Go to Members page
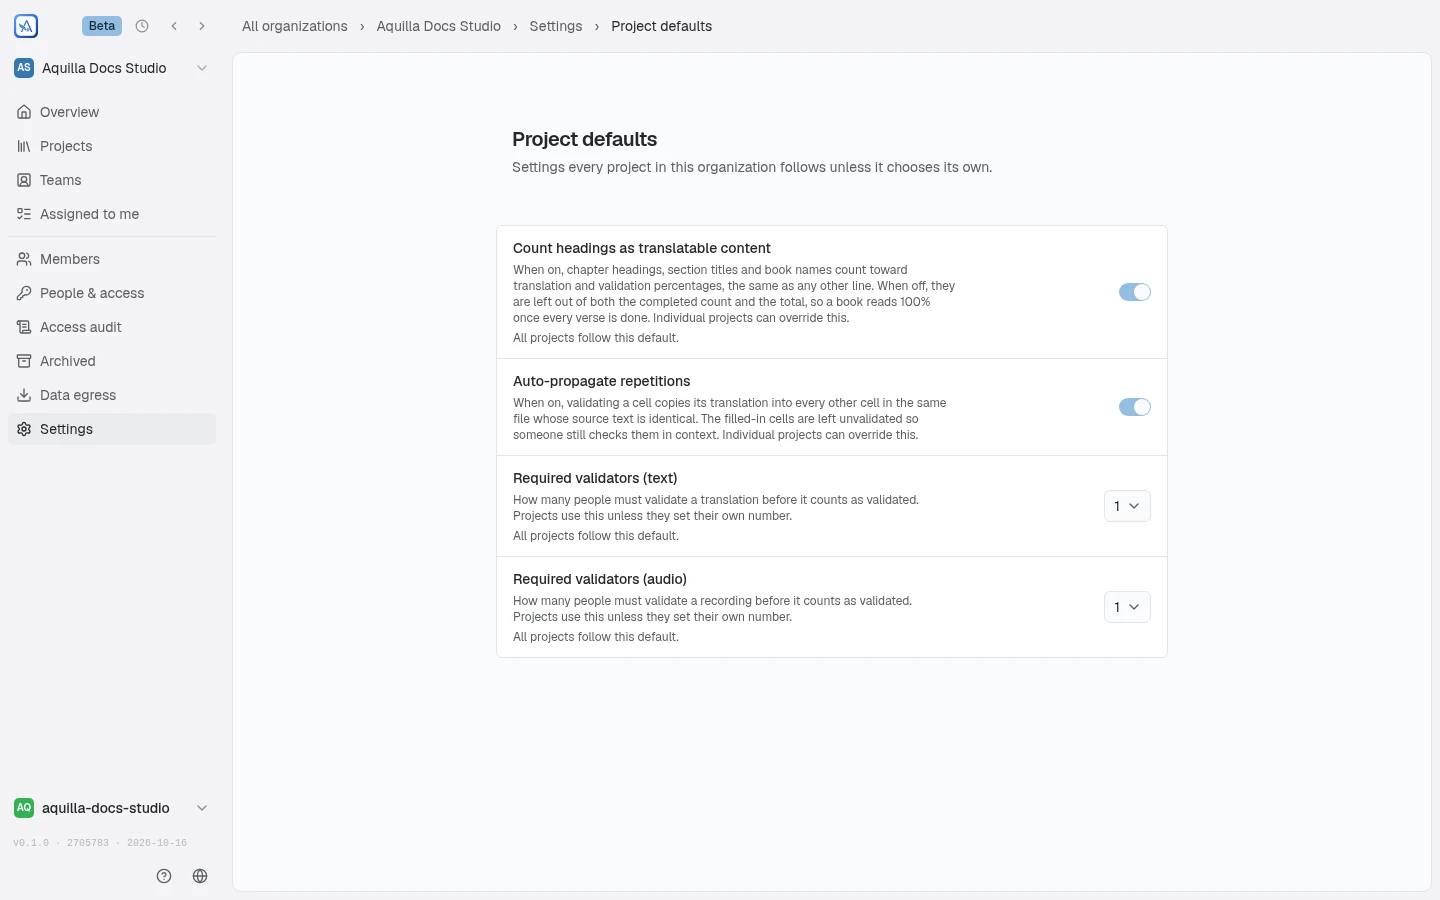This screenshot has width=1440, height=900. pos(112,259)
